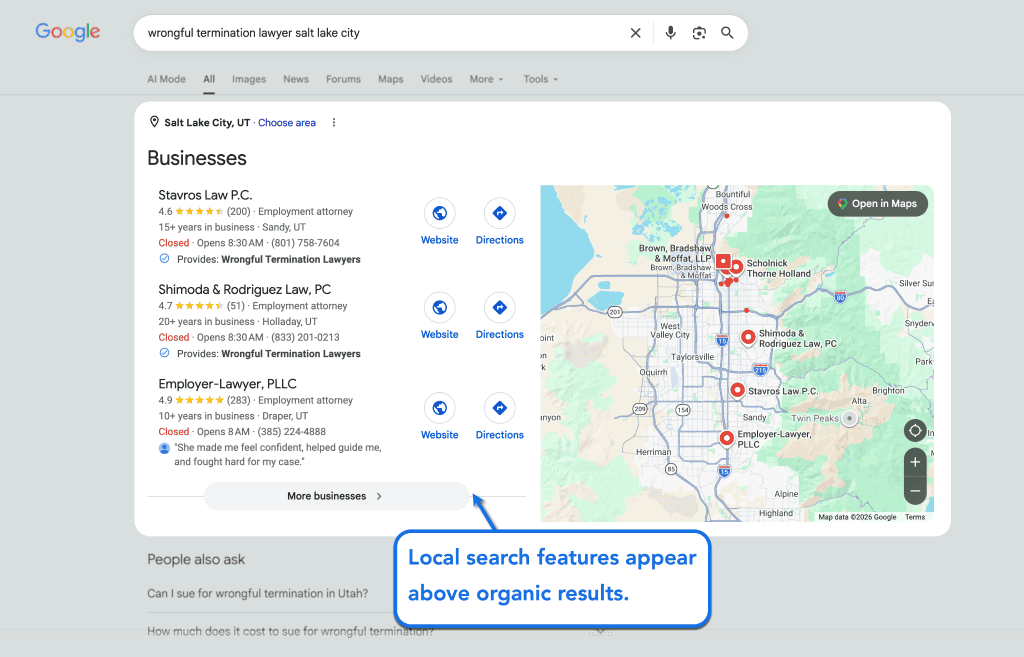
Task: Switch to the Maps tab
Action: click(x=391, y=79)
